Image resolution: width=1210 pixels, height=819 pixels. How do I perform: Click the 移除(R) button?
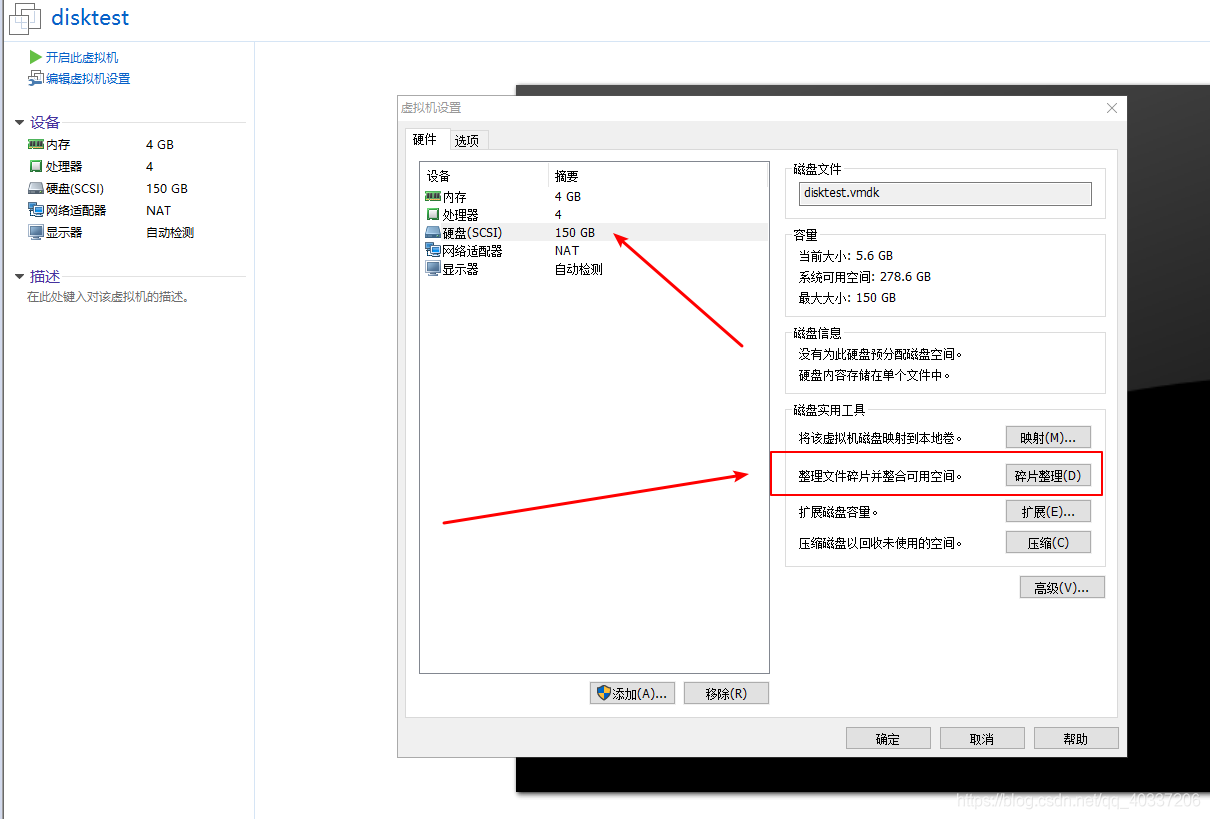coord(726,693)
